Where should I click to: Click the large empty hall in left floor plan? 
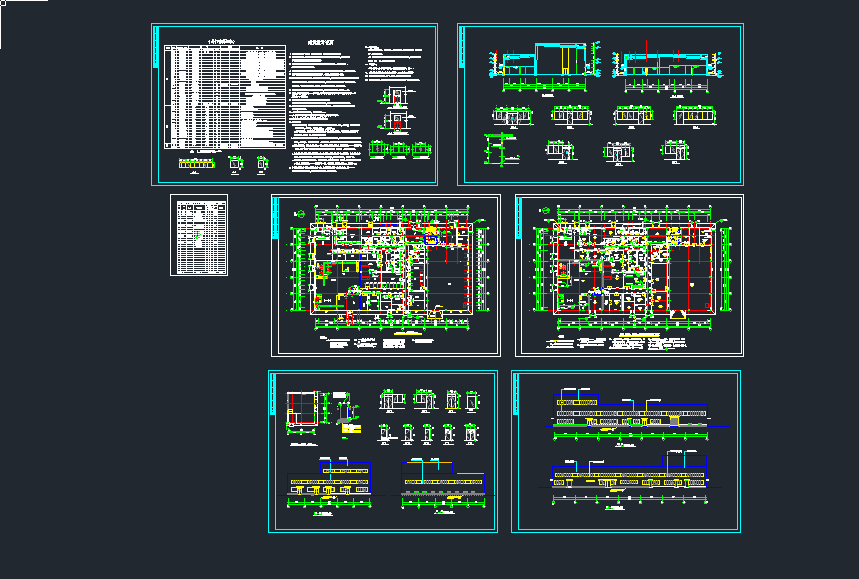coord(450,280)
